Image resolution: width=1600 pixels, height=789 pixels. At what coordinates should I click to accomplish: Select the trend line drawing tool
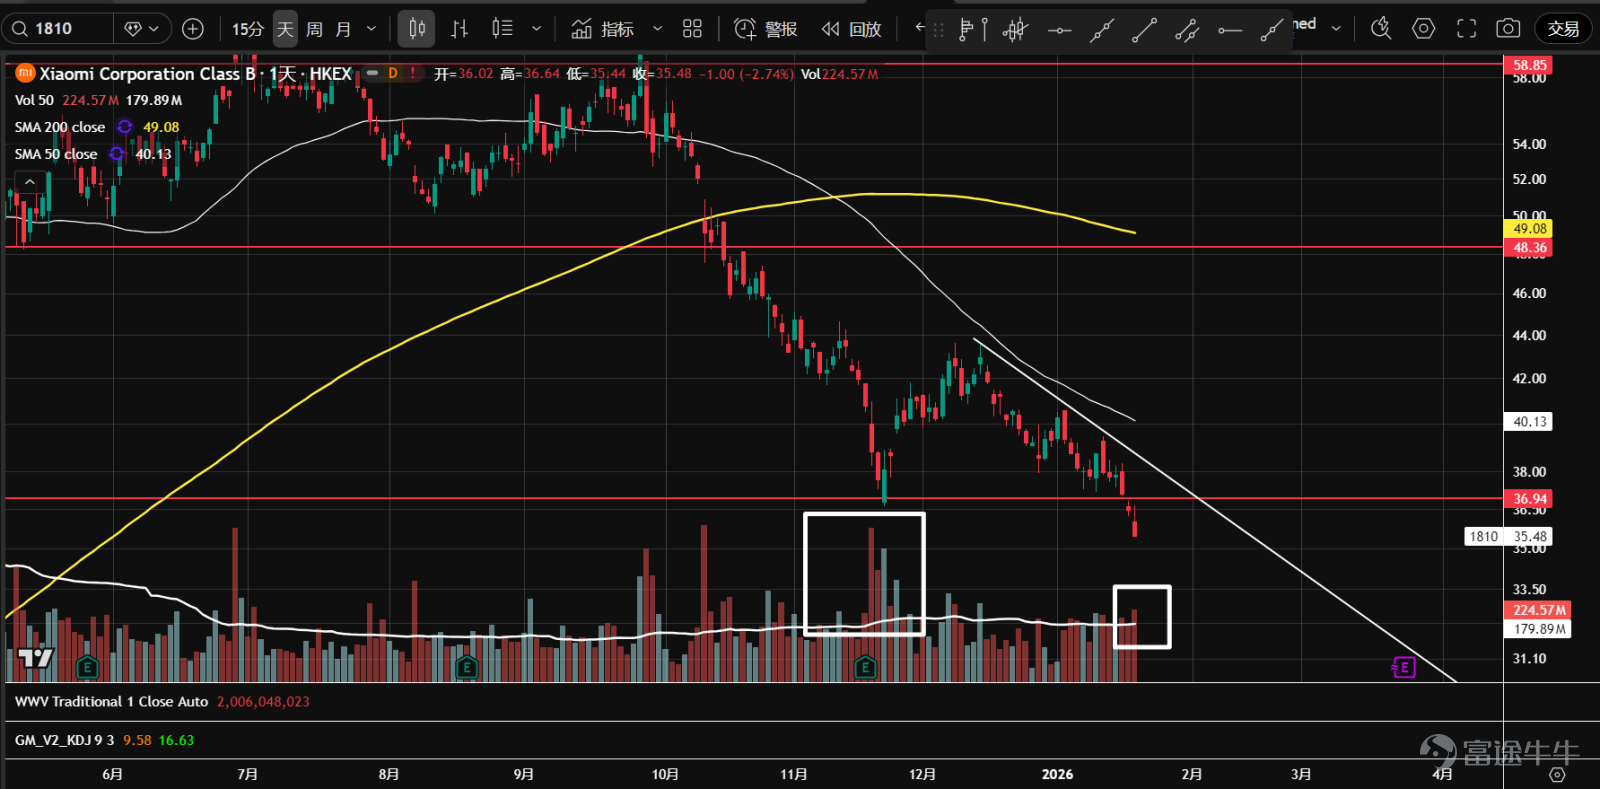pyautogui.click(x=1144, y=31)
